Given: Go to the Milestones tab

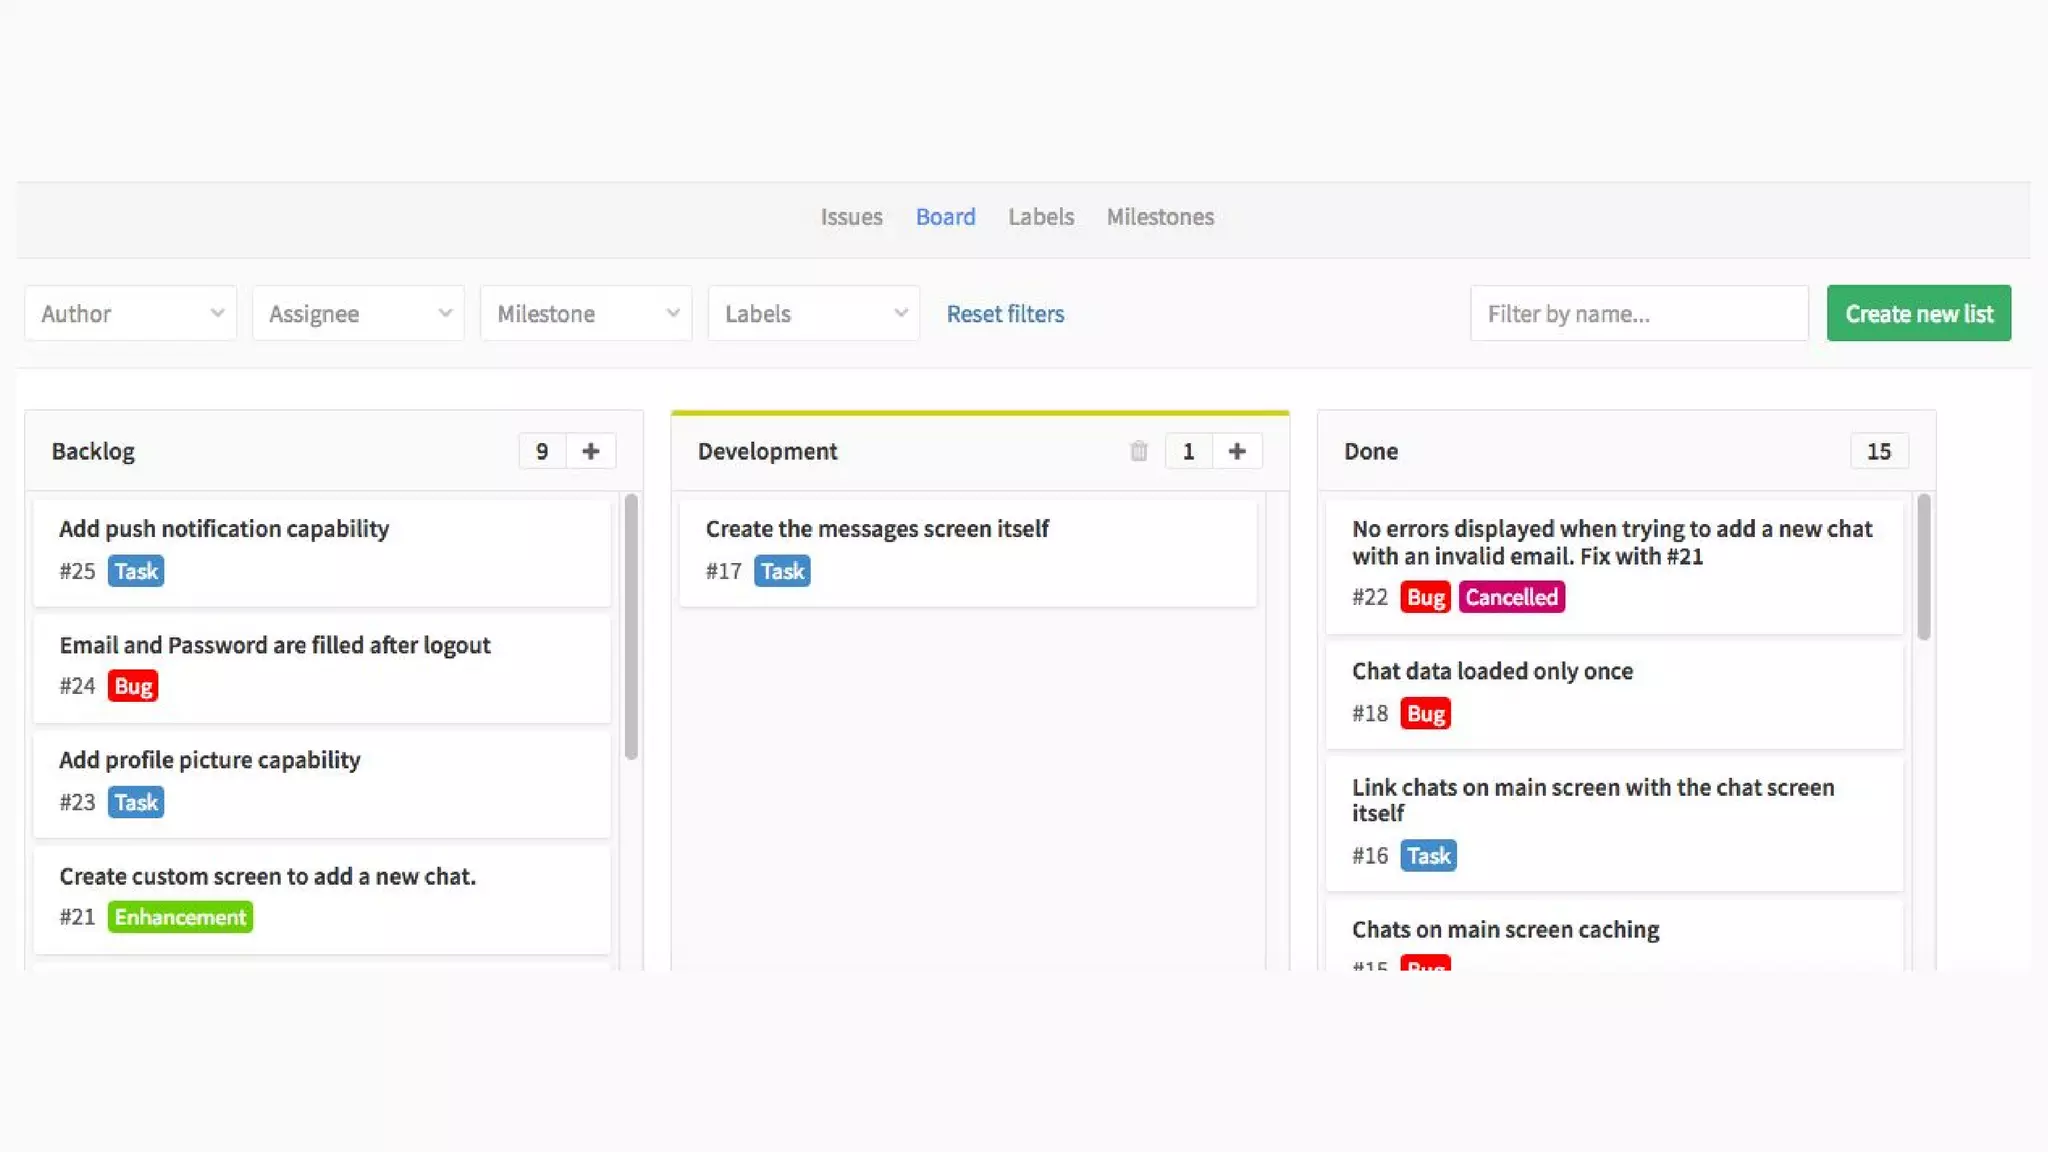Looking at the screenshot, I should [1160, 217].
